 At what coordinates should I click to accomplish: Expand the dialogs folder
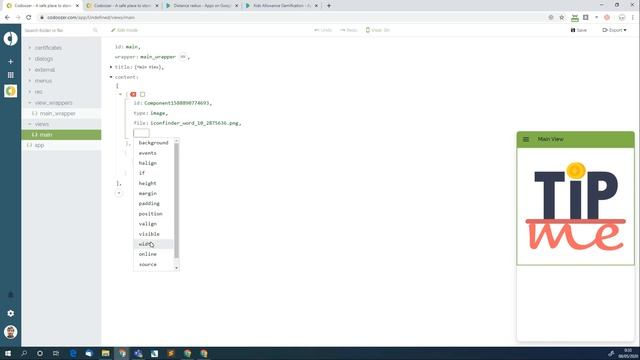point(30,59)
